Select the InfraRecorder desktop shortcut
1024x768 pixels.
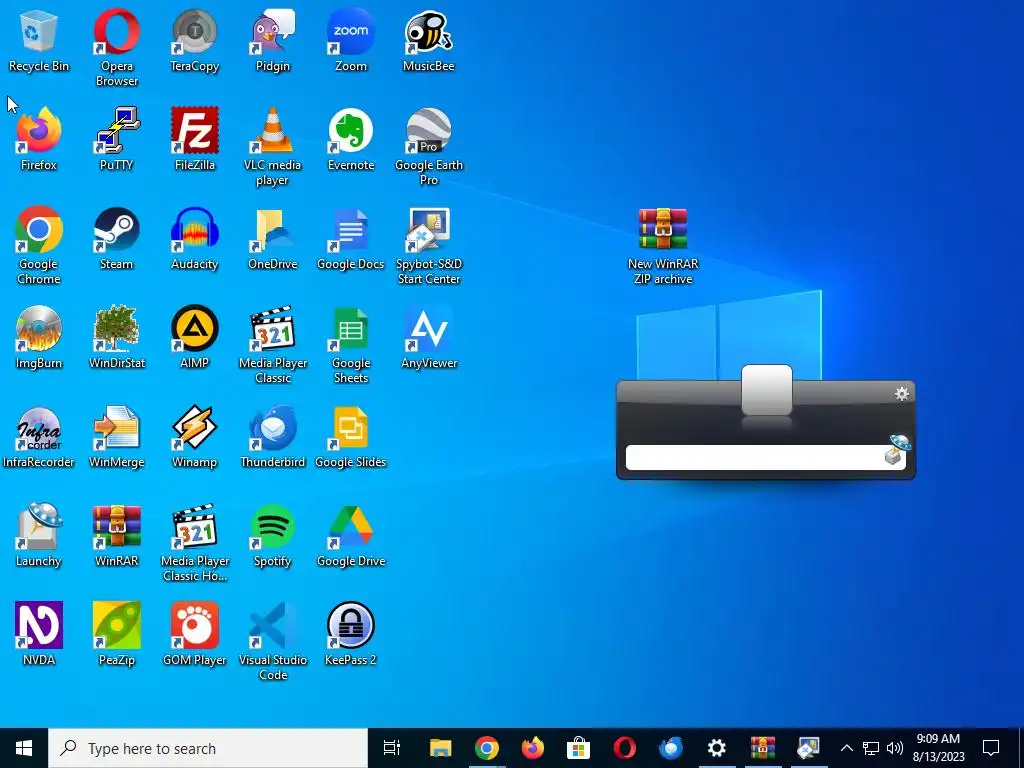pos(39,437)
